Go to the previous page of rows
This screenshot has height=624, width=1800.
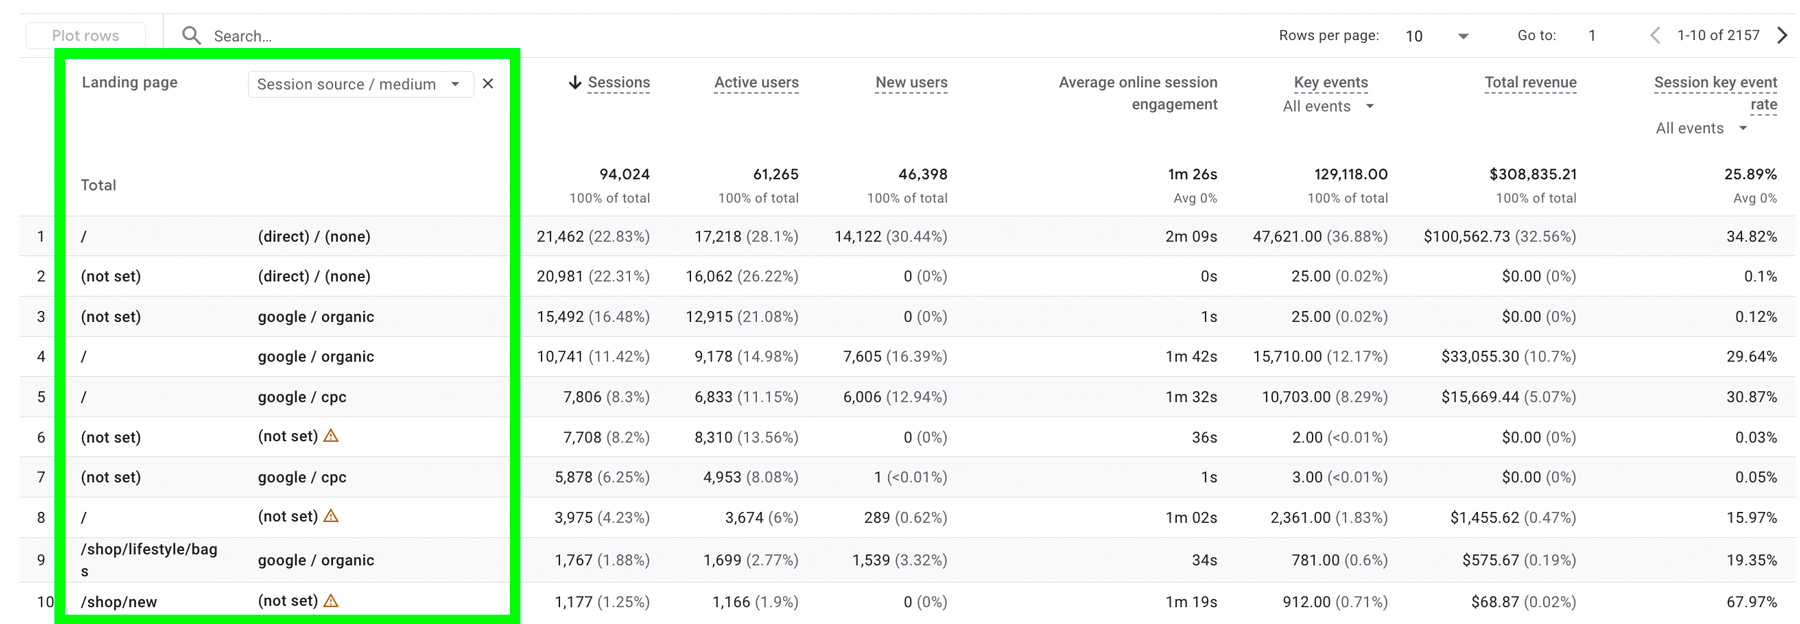coord(1655,36)
